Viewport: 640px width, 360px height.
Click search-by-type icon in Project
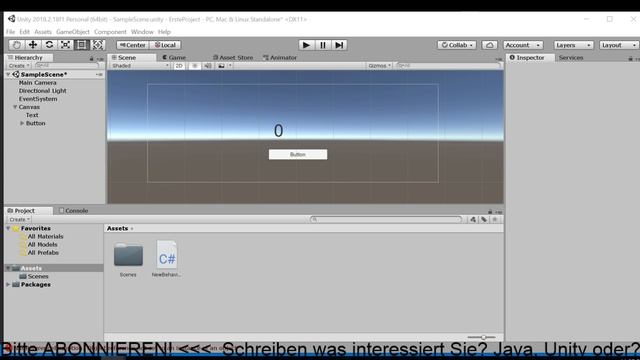click(473, 220)
